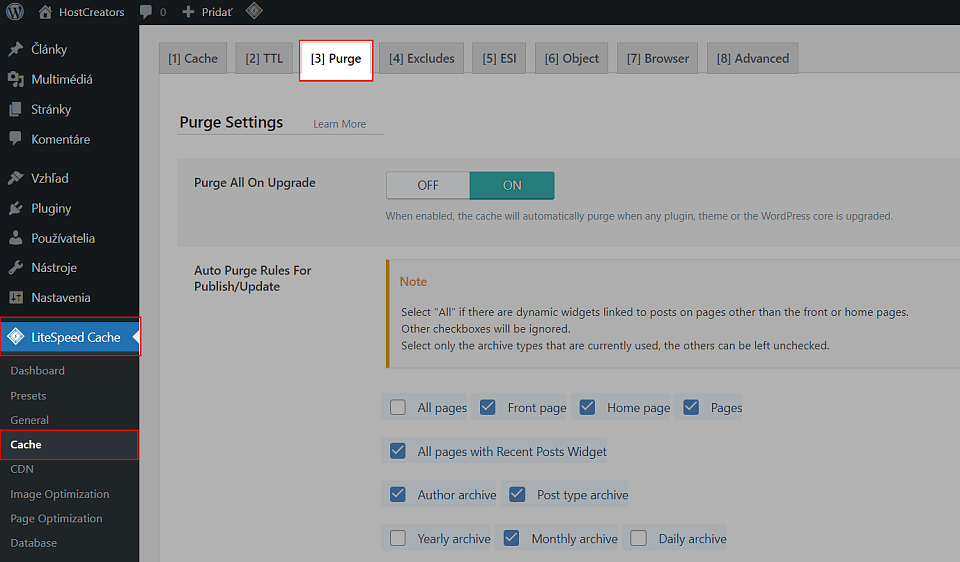
Task: Open LiteSpeed diamond icon in admin bar
Action: coord(254,11)
